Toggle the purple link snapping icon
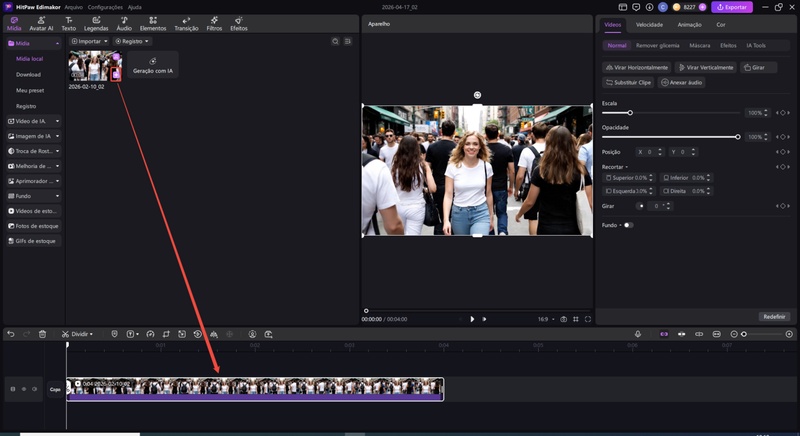Viewport: 800px width, 436px height. pos(664,334)
